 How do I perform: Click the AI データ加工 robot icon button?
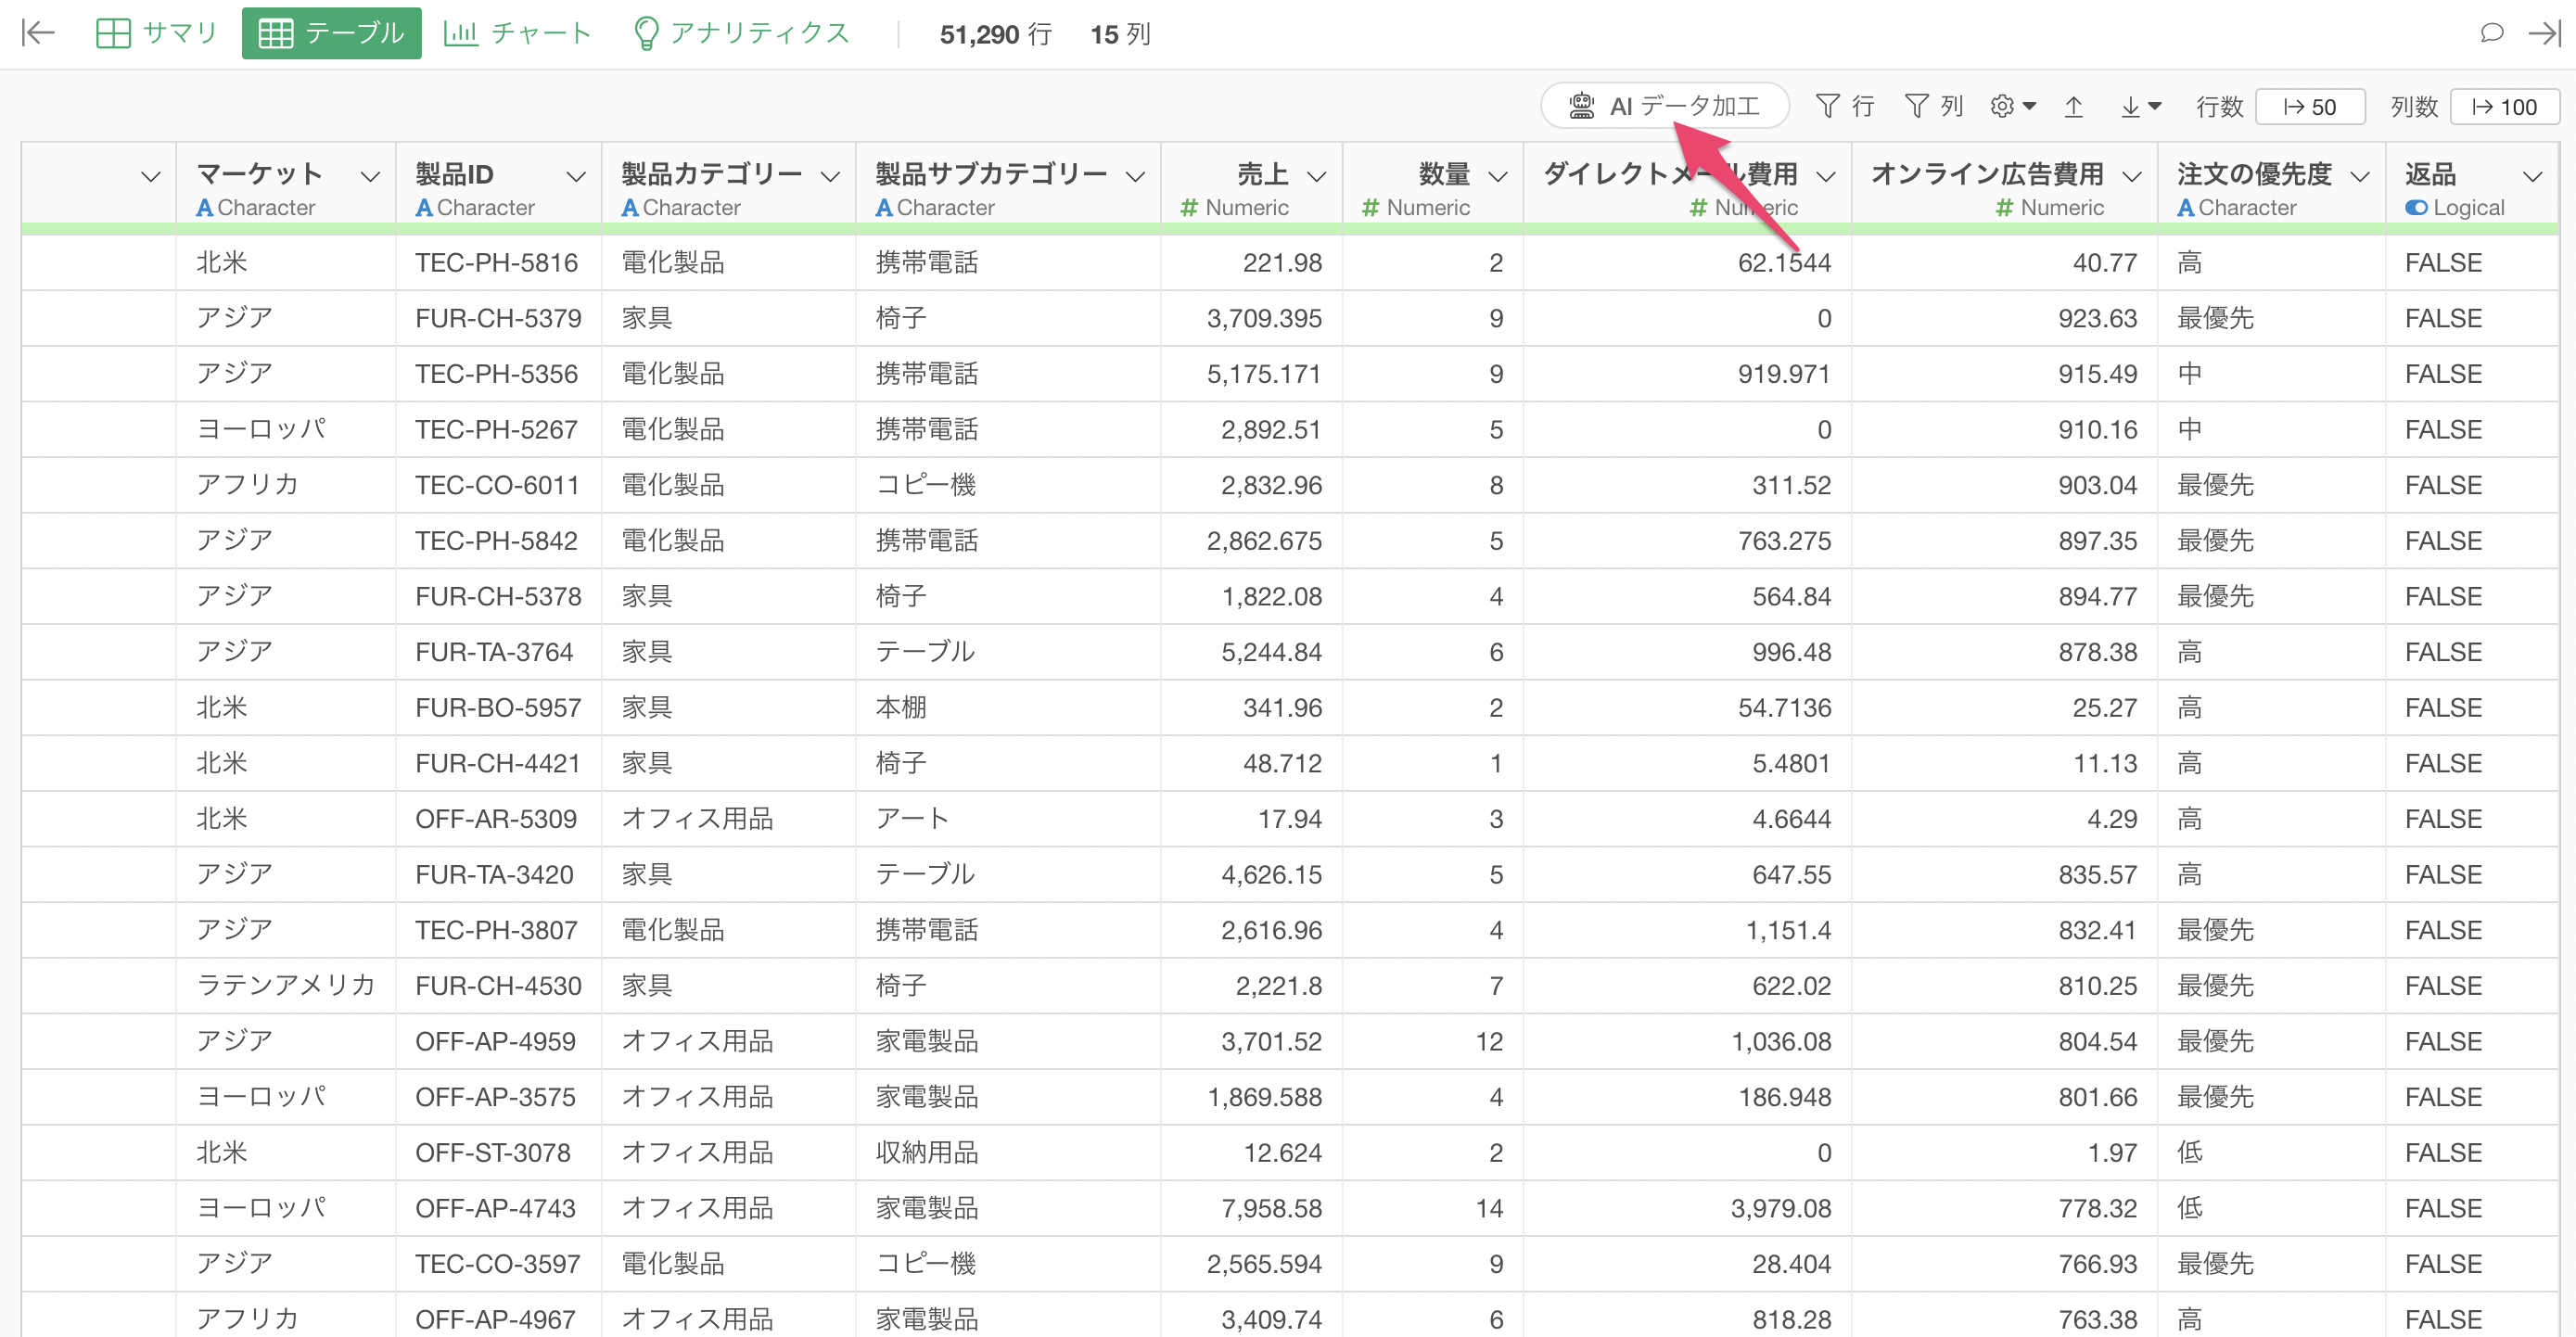pyautogui.click(x=1664, y=106)
